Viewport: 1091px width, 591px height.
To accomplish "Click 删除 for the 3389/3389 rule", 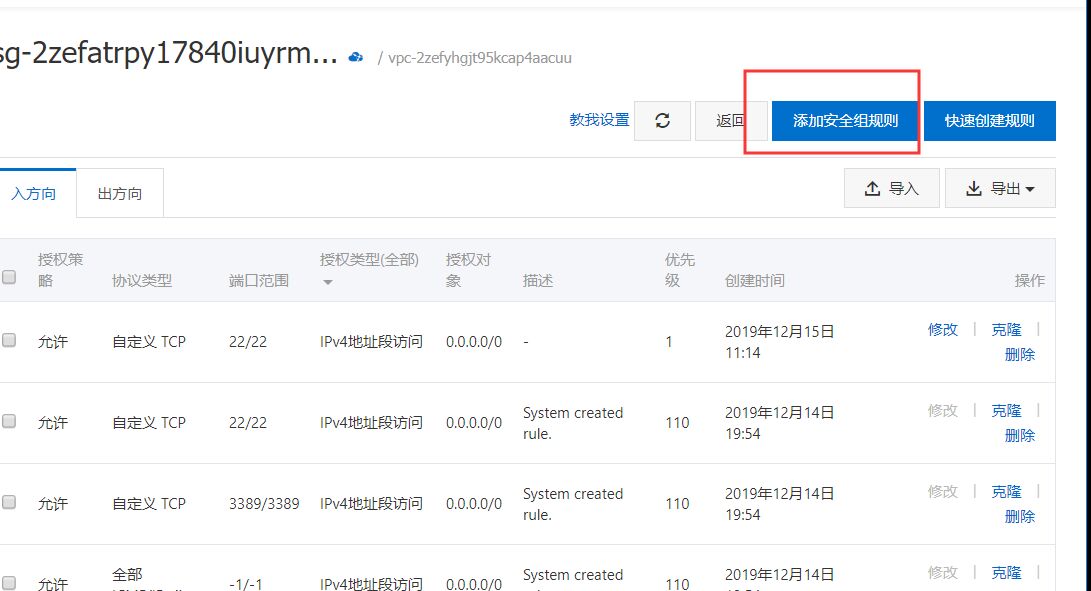I will 1019,517.
